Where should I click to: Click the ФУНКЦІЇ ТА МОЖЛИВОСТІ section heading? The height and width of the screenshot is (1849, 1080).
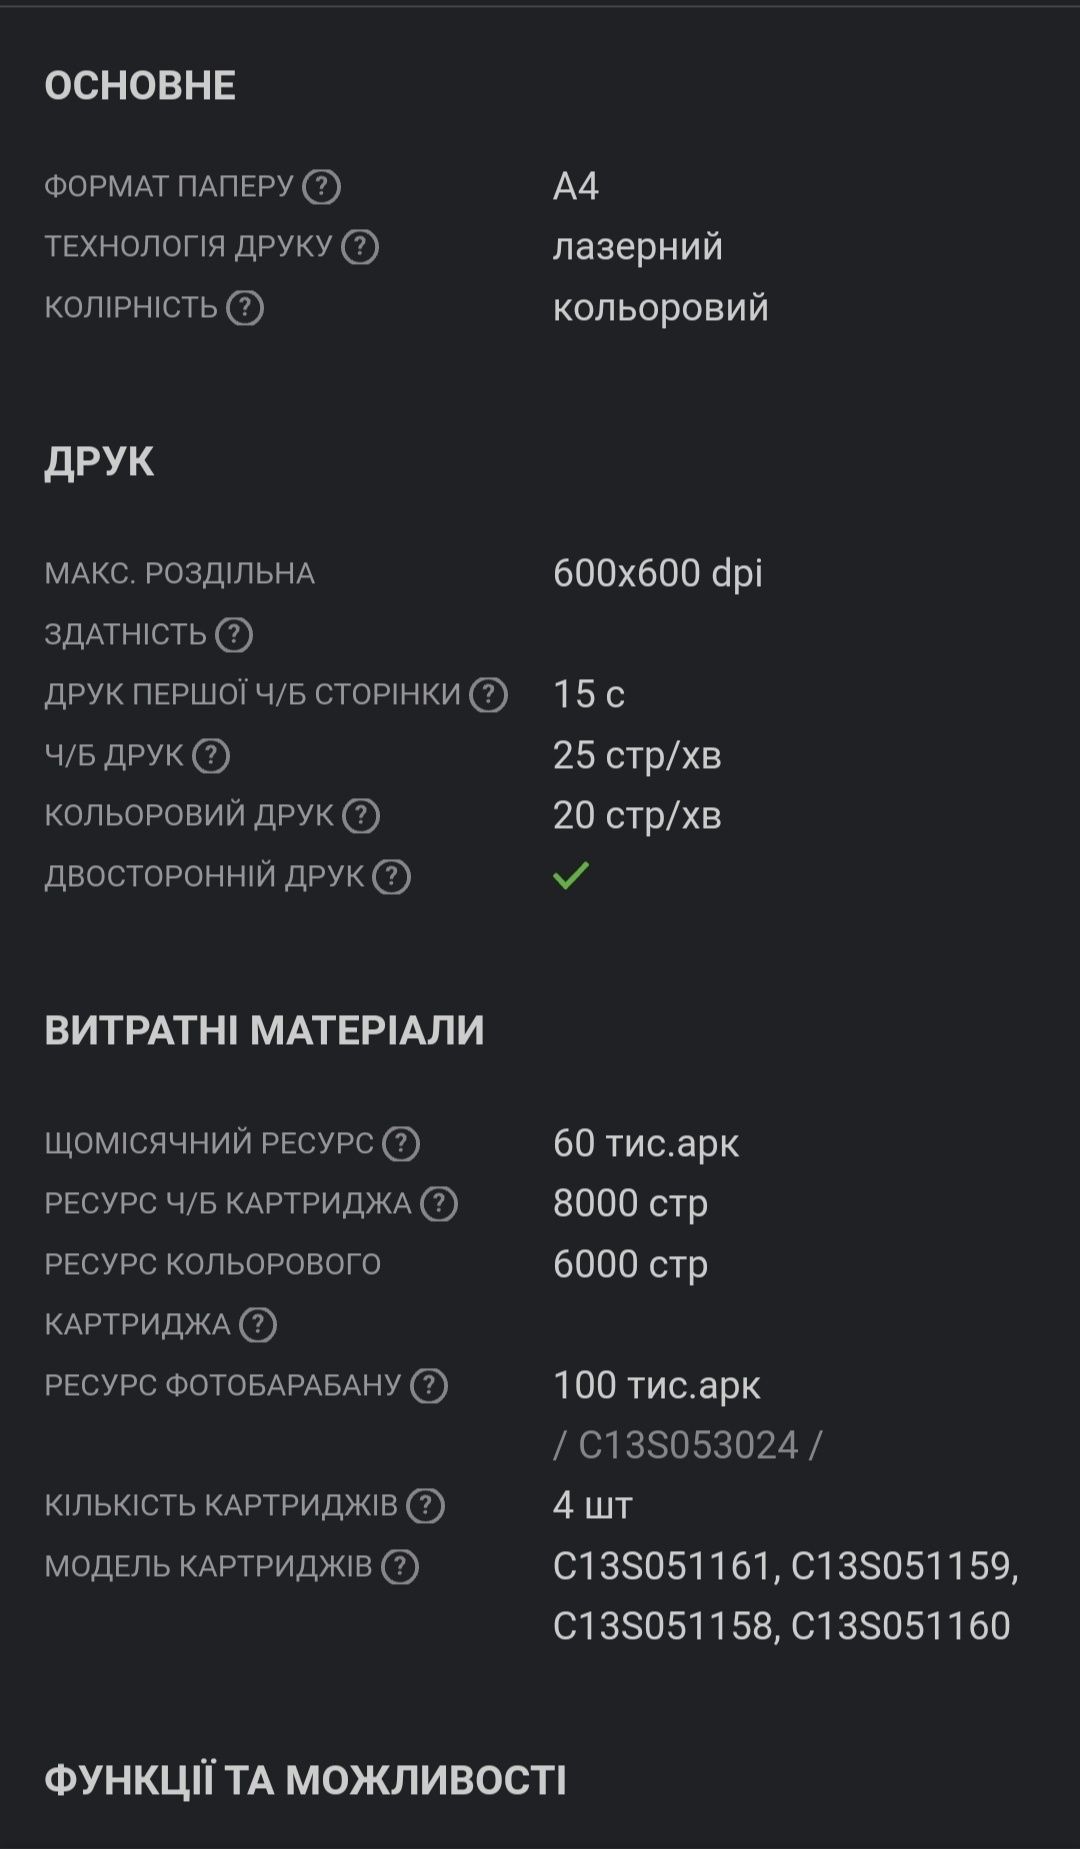pos(305,1780)
